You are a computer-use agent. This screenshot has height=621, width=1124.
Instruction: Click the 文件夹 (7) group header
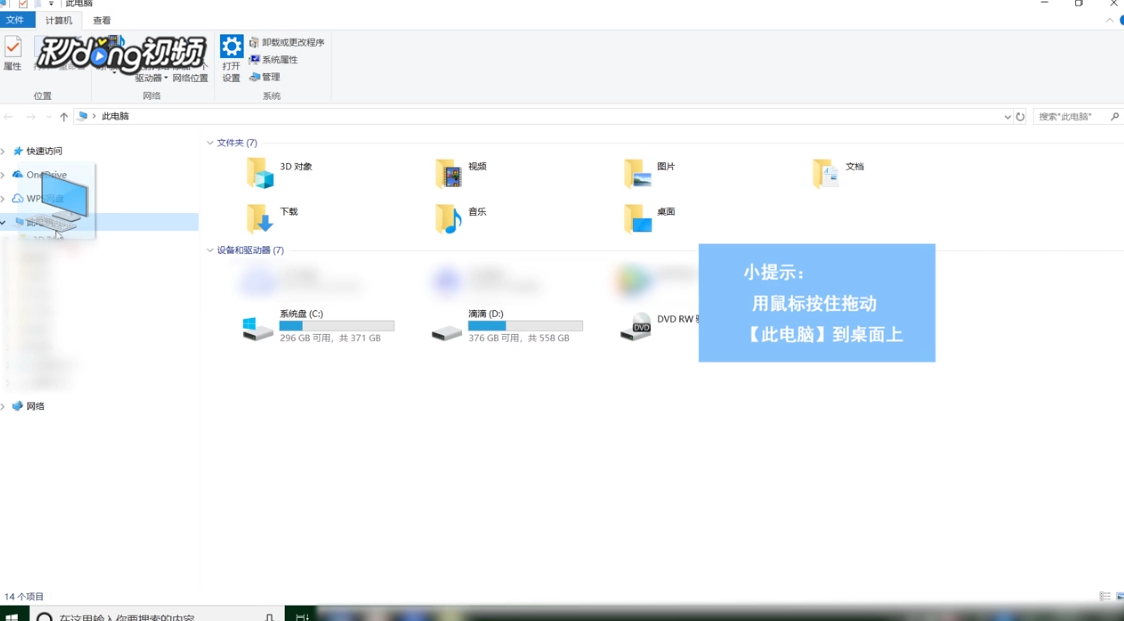click(237, 143)
